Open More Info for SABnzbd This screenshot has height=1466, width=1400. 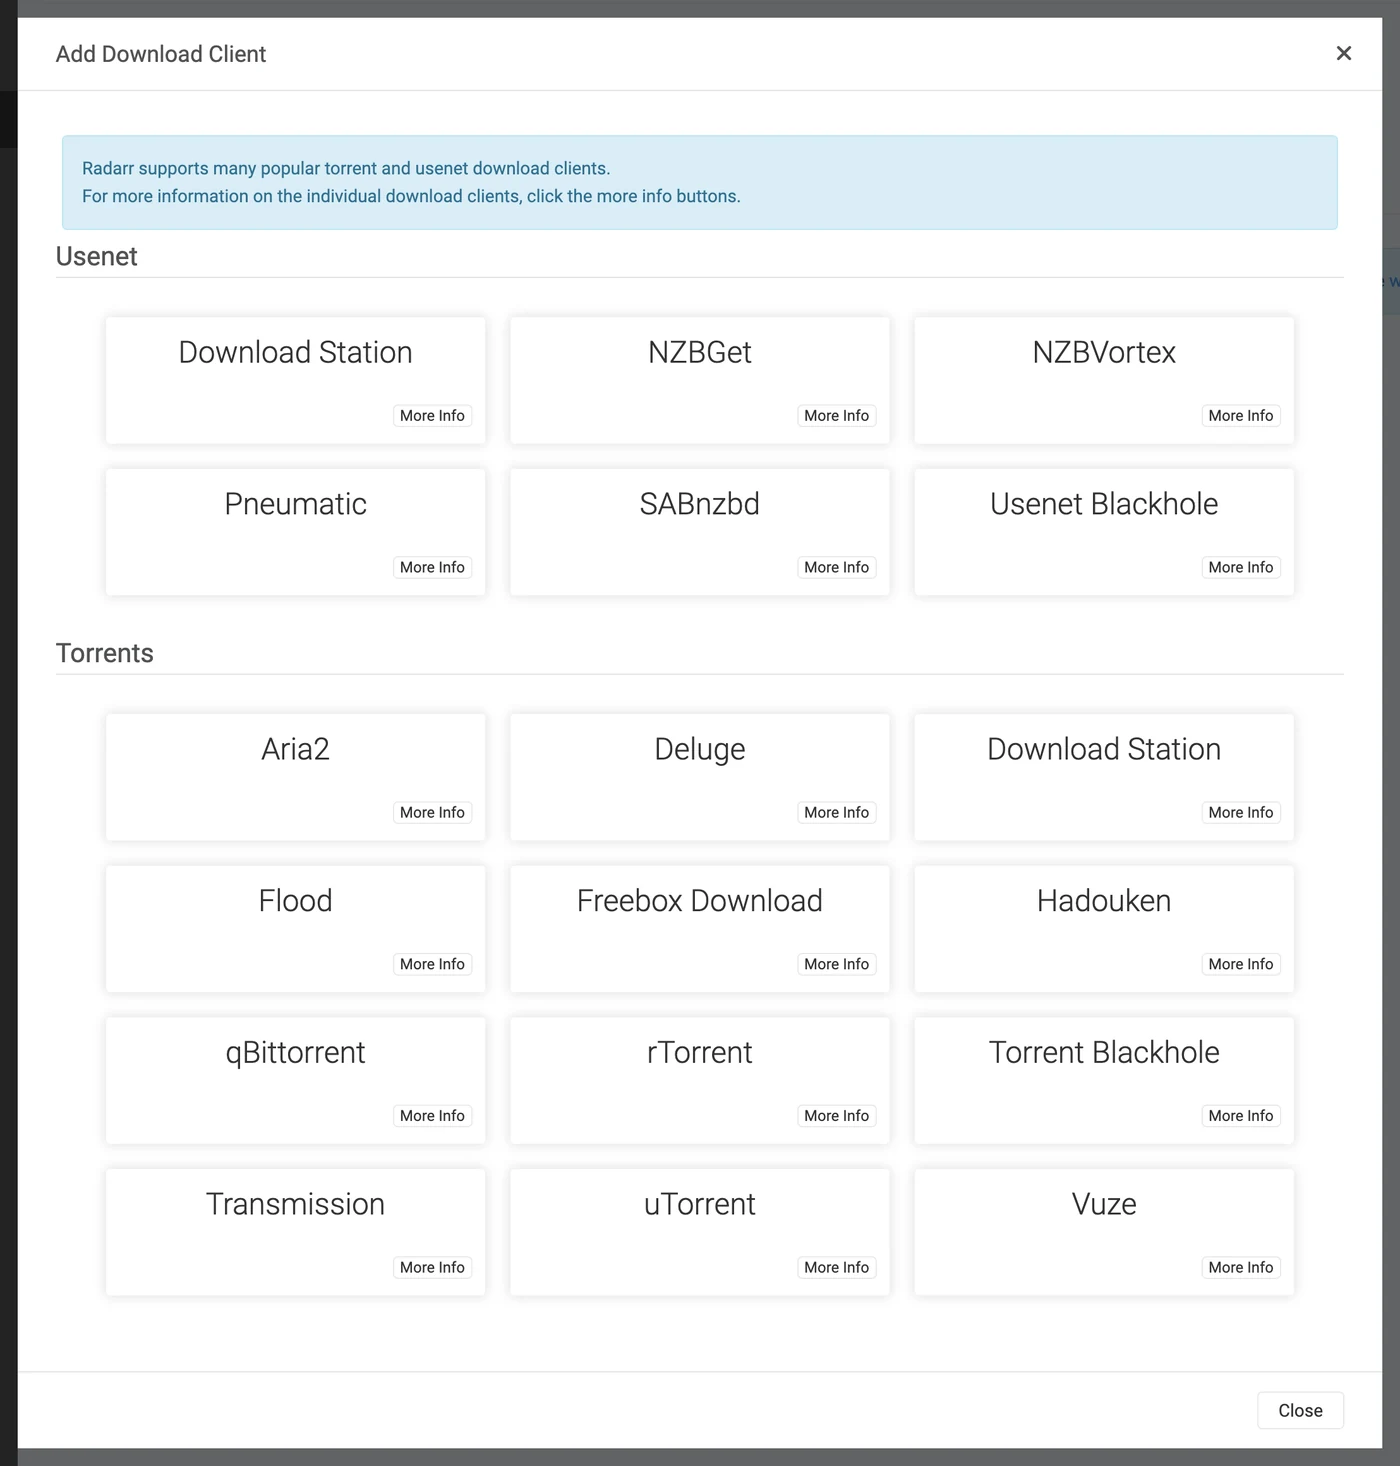836,567
